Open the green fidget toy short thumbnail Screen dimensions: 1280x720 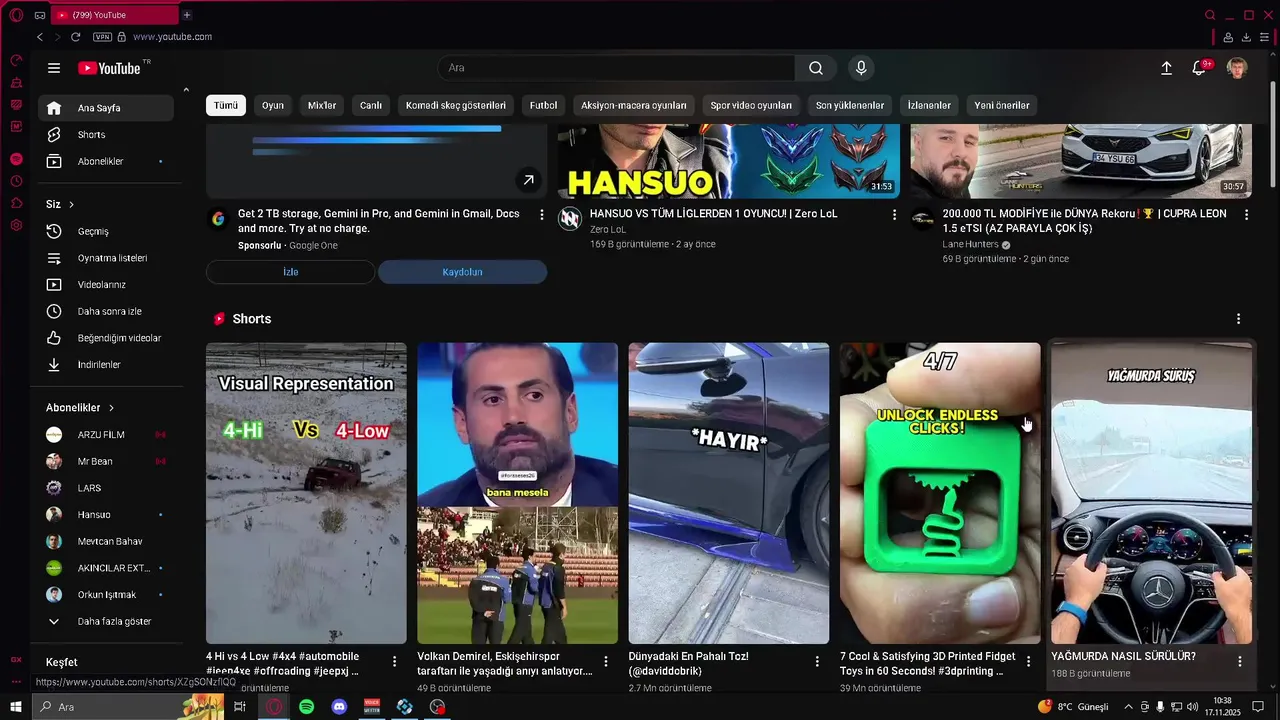click(940, 493)
